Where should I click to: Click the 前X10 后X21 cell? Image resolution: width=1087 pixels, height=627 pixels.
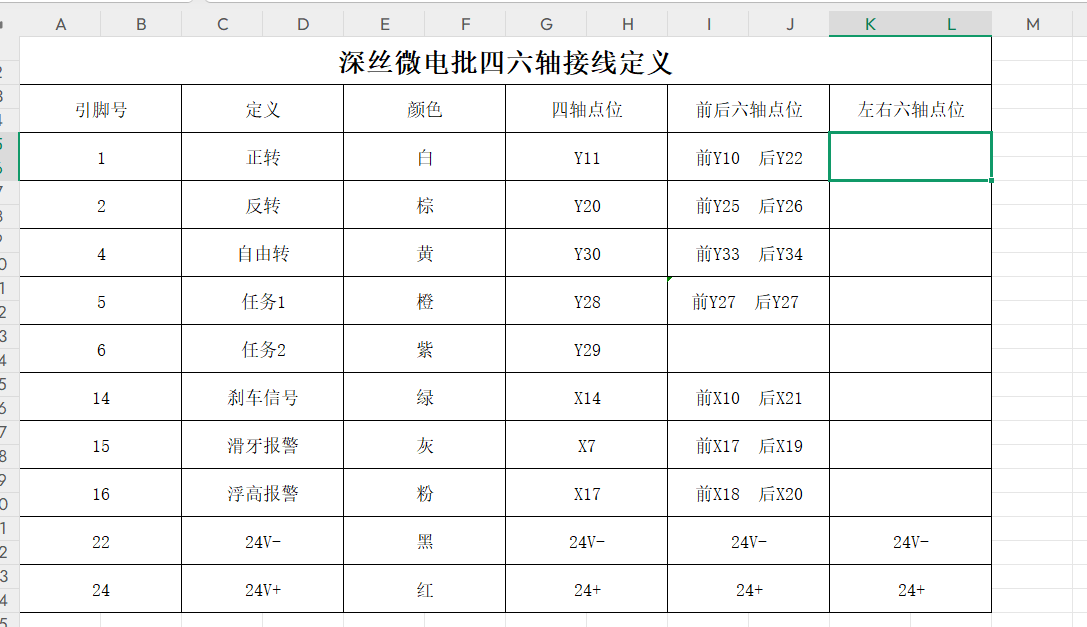[x=749, y=397]
